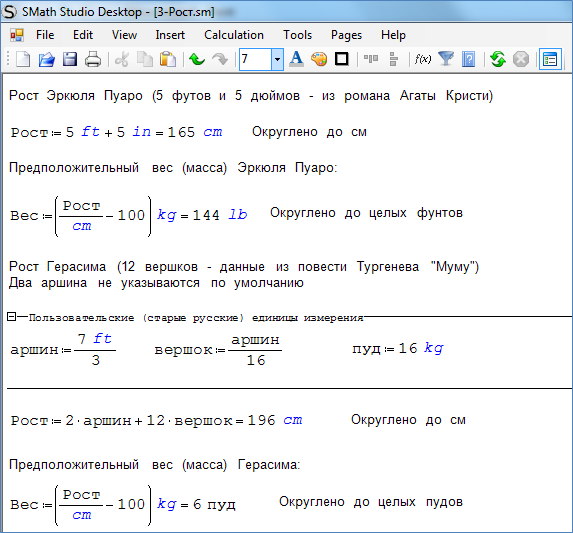Click the Paste clipboard icon
The width and height of the screenshot is (573, 533).
[x=168, y=59]
